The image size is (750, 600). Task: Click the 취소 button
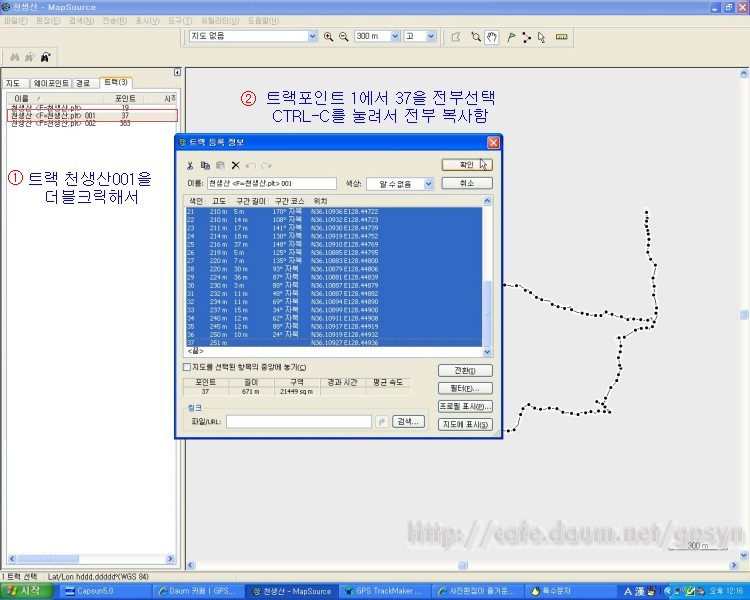pyautogui.click(x=466, y=183)
